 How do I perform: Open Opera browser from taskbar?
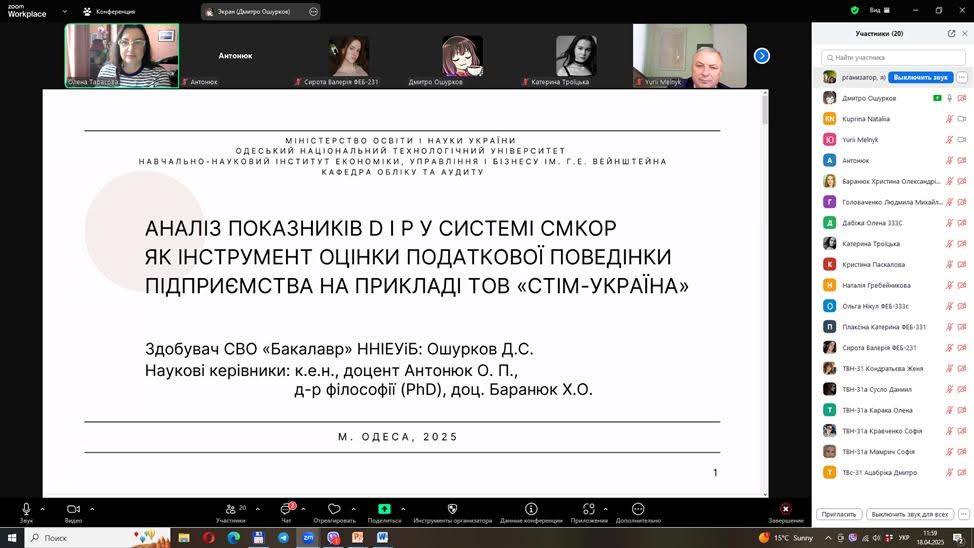(x=209, y=537)
